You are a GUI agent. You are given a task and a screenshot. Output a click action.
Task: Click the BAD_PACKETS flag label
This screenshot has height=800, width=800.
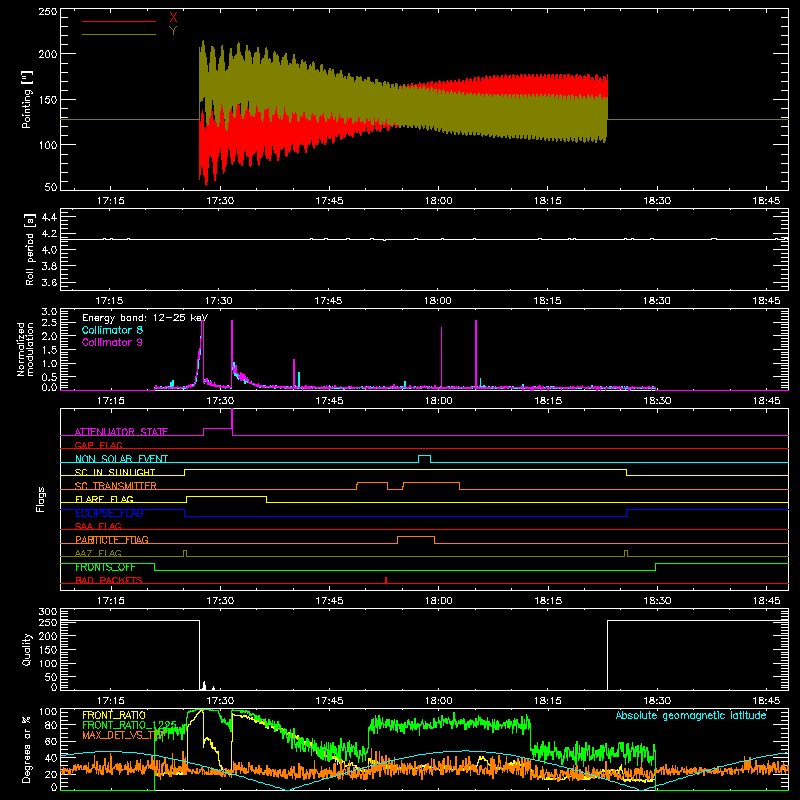point(109,580)
